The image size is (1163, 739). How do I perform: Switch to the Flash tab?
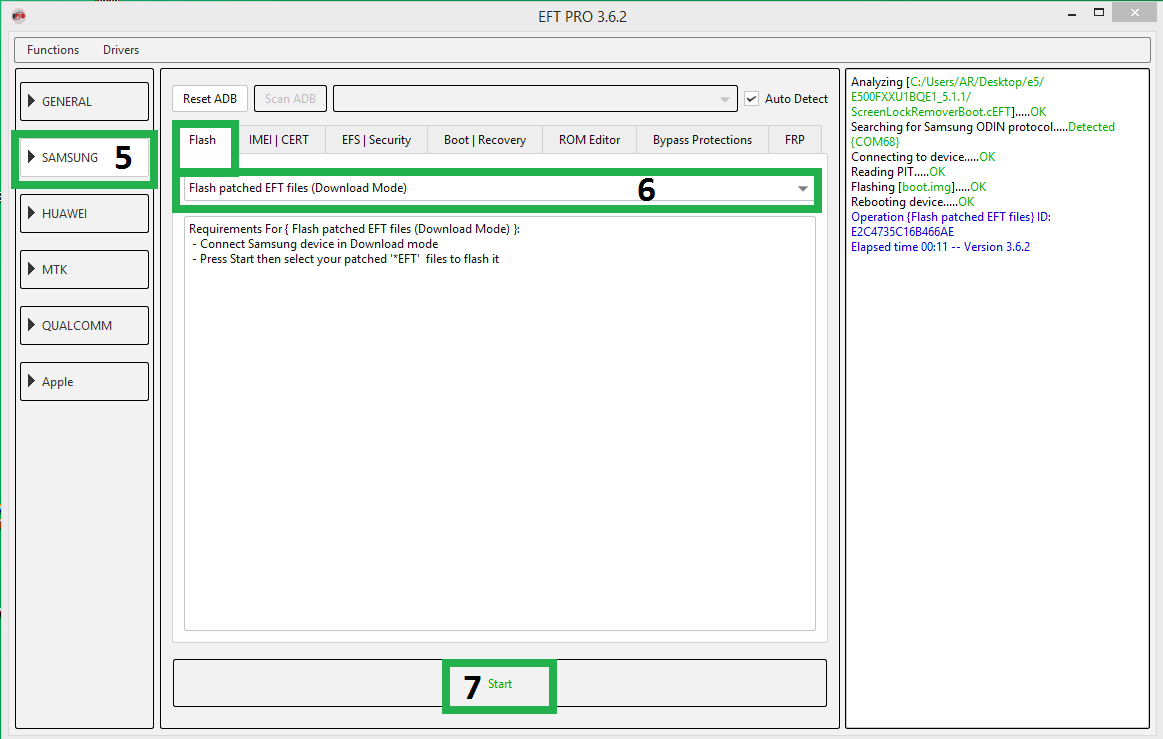[x=202, y=139]
